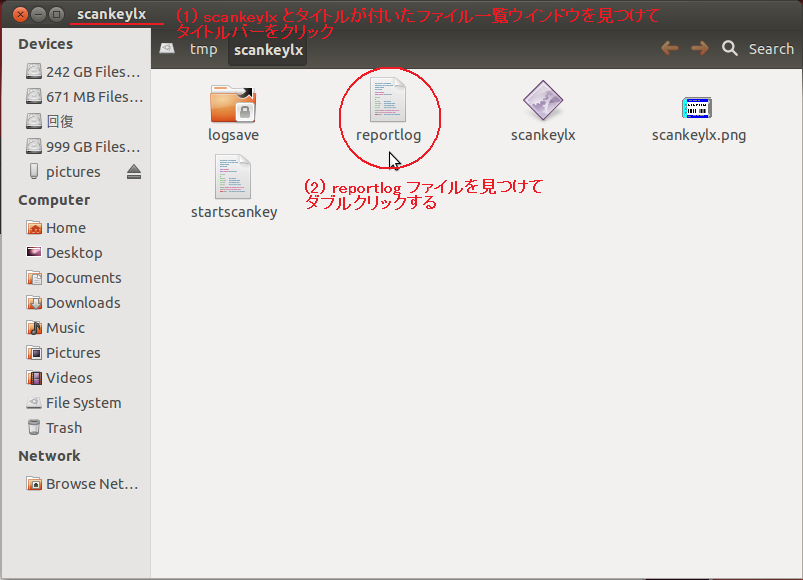Go forward with the right arrow
This screenshot has height=580, width=803.
point(700,49)
